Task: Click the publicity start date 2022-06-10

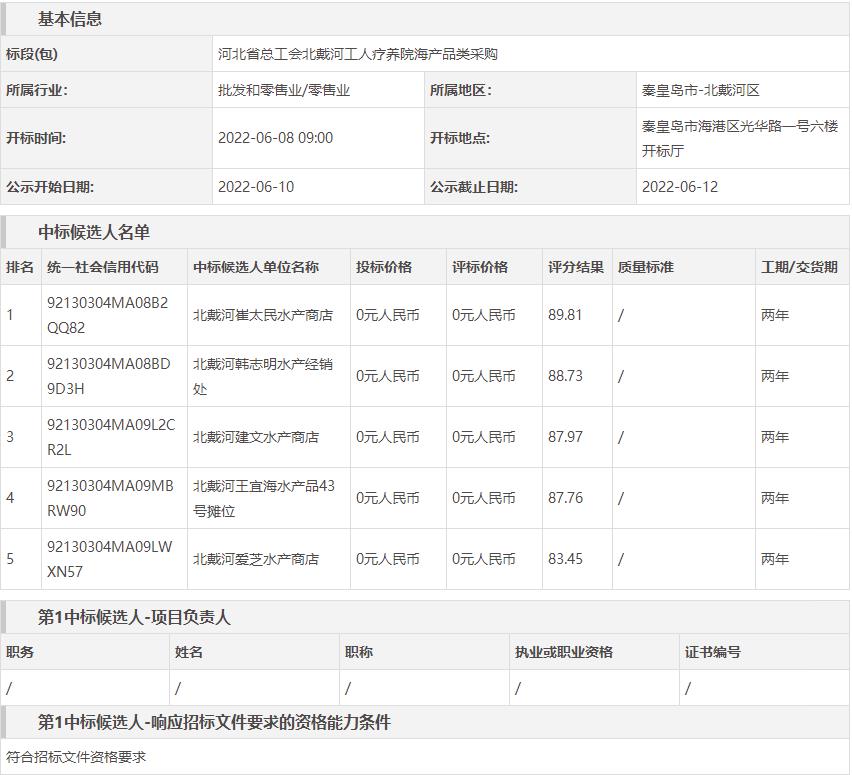Action: (x=256, y=187)
